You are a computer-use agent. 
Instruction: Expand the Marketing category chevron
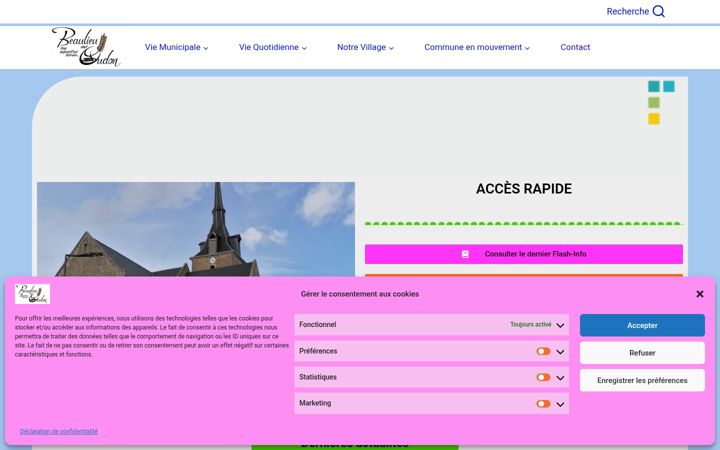coord(560,404)
